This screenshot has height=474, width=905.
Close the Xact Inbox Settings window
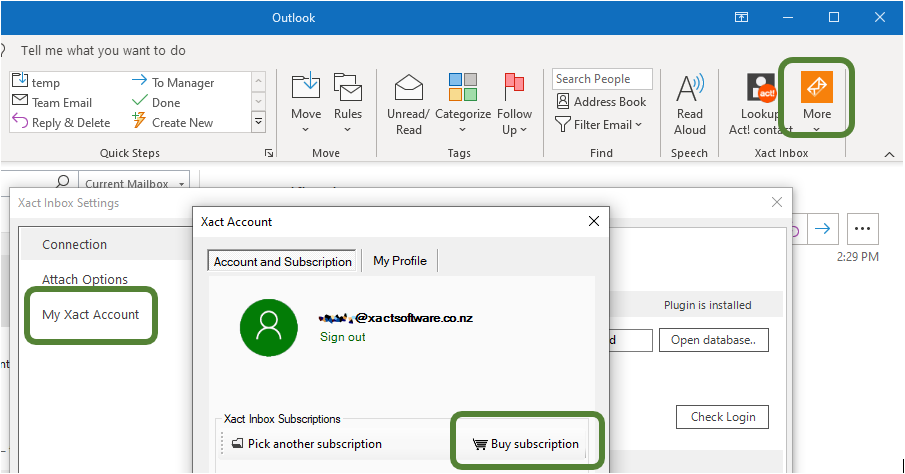click(x=777, y=202)
